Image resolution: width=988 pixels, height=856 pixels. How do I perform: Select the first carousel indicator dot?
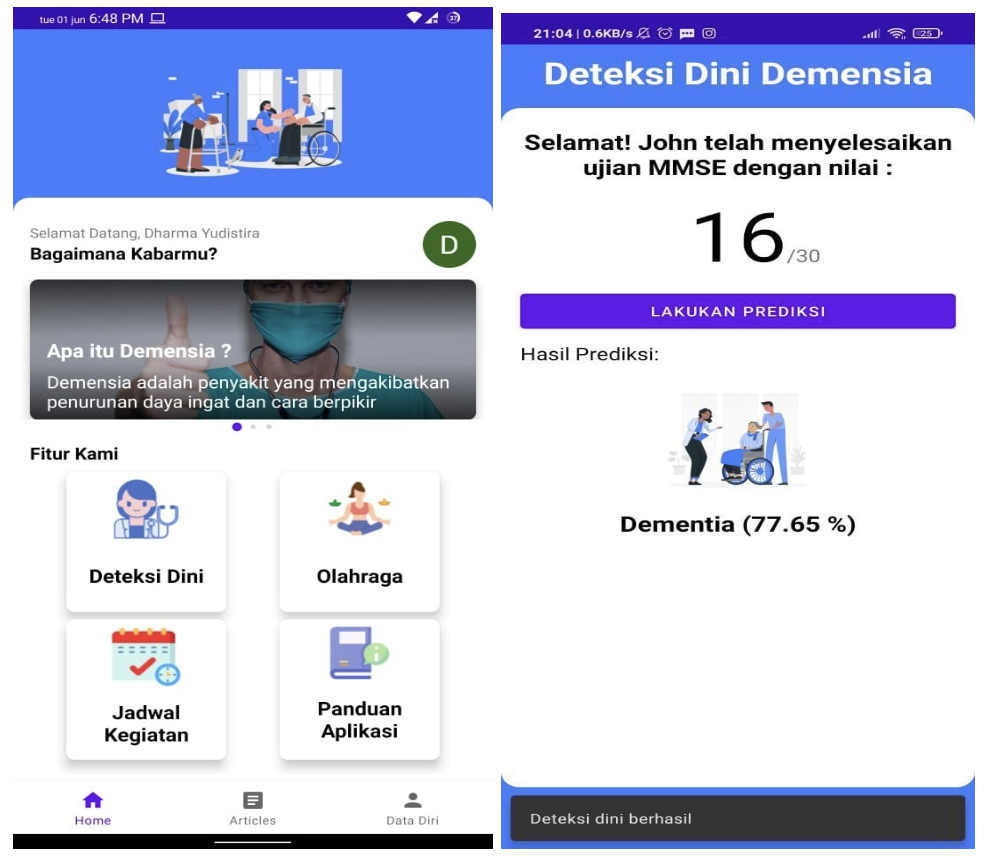[x=237, y=427]
